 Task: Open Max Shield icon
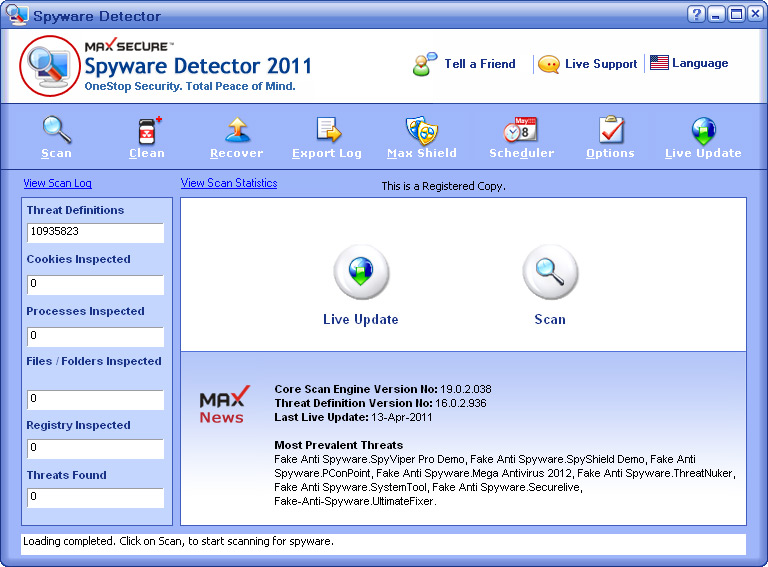click(x=422, y=130)
